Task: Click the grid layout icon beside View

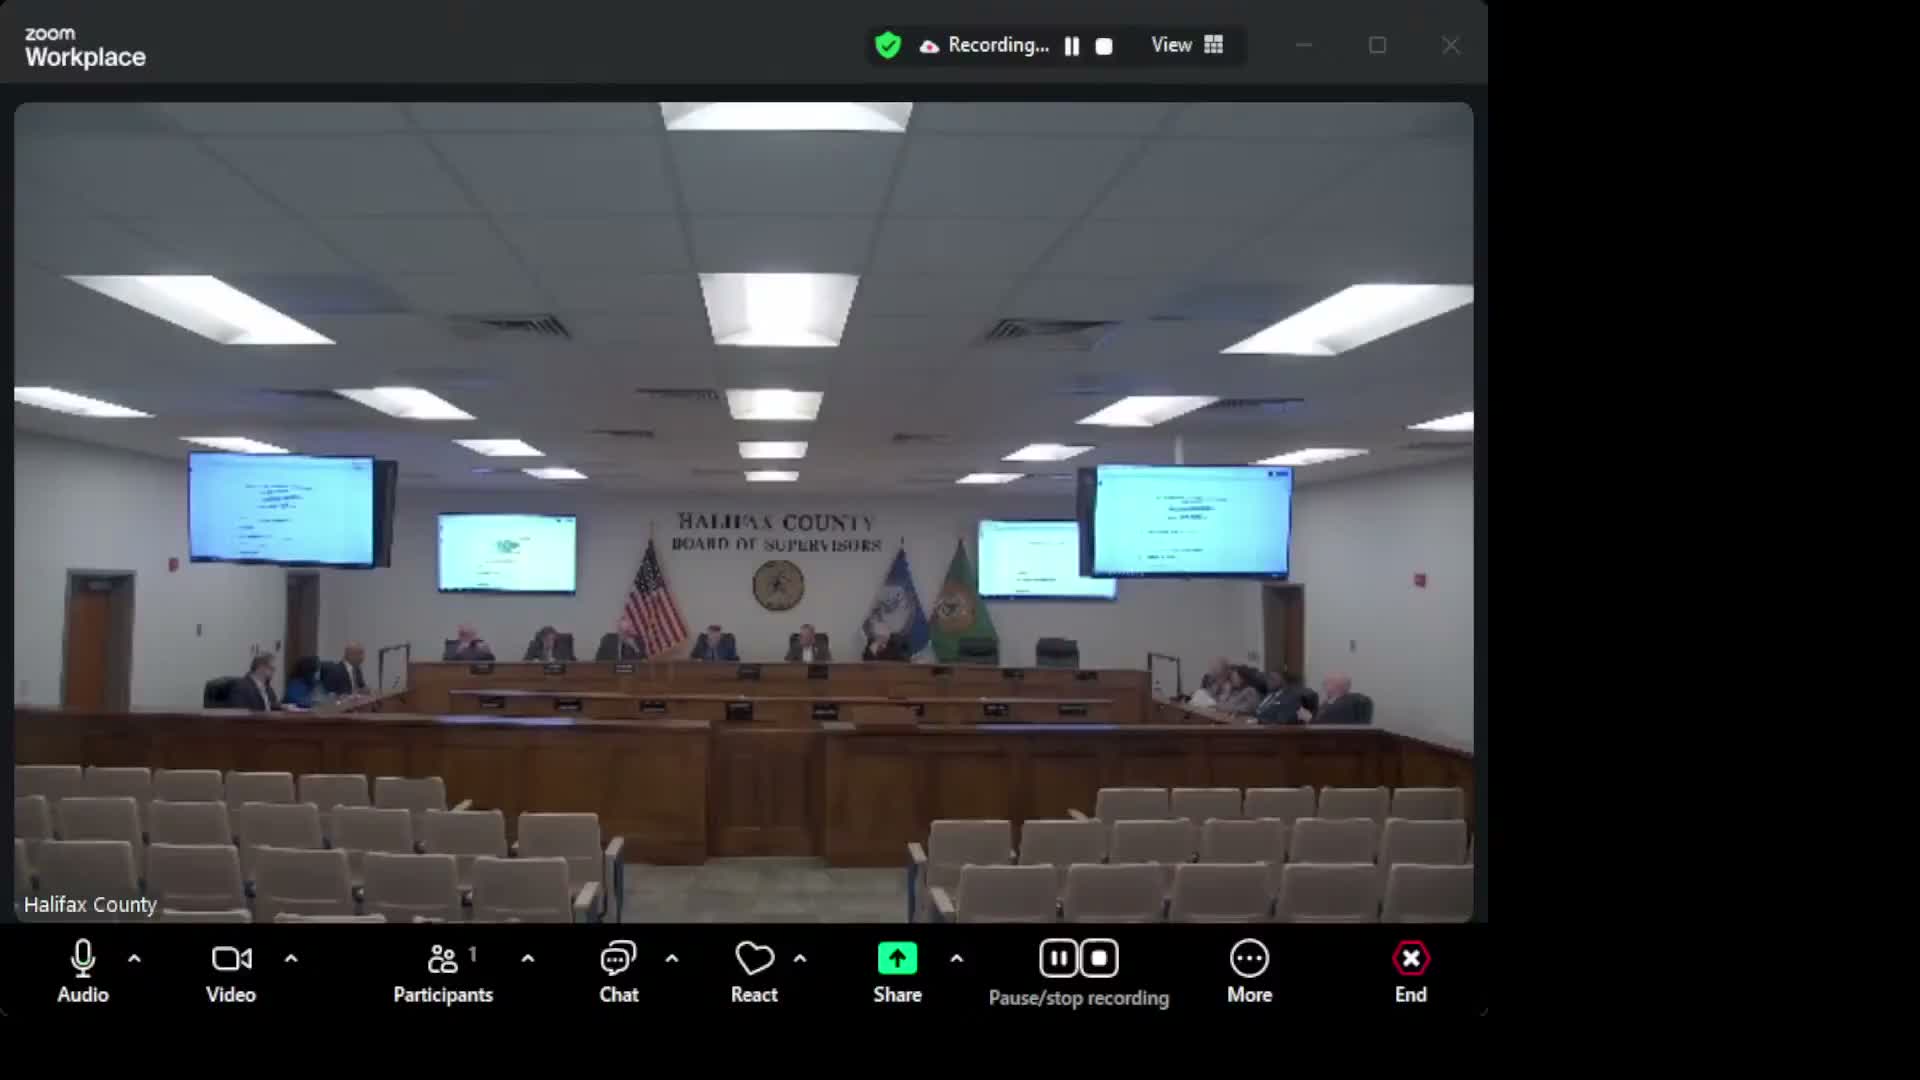Action: coord(1213,45)
